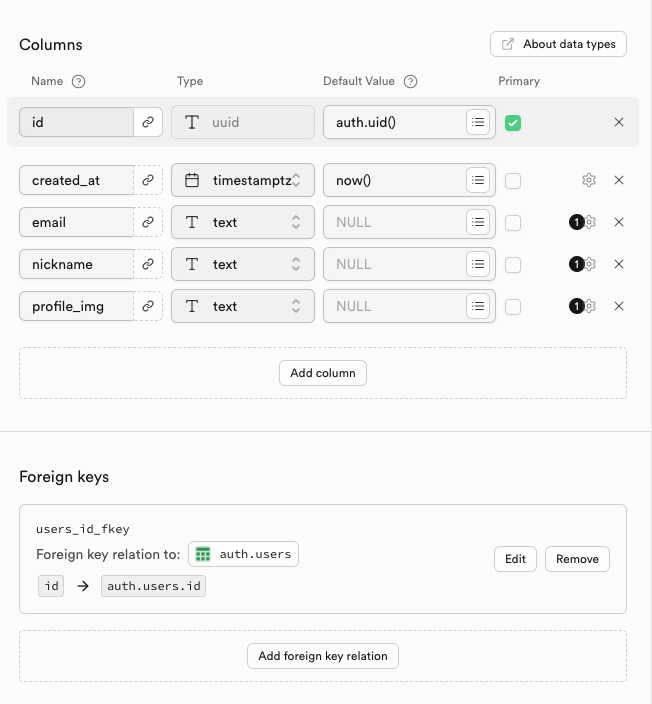Remove the nickname column with X icon
Screen dimensions: 652x704
(619, 264)
